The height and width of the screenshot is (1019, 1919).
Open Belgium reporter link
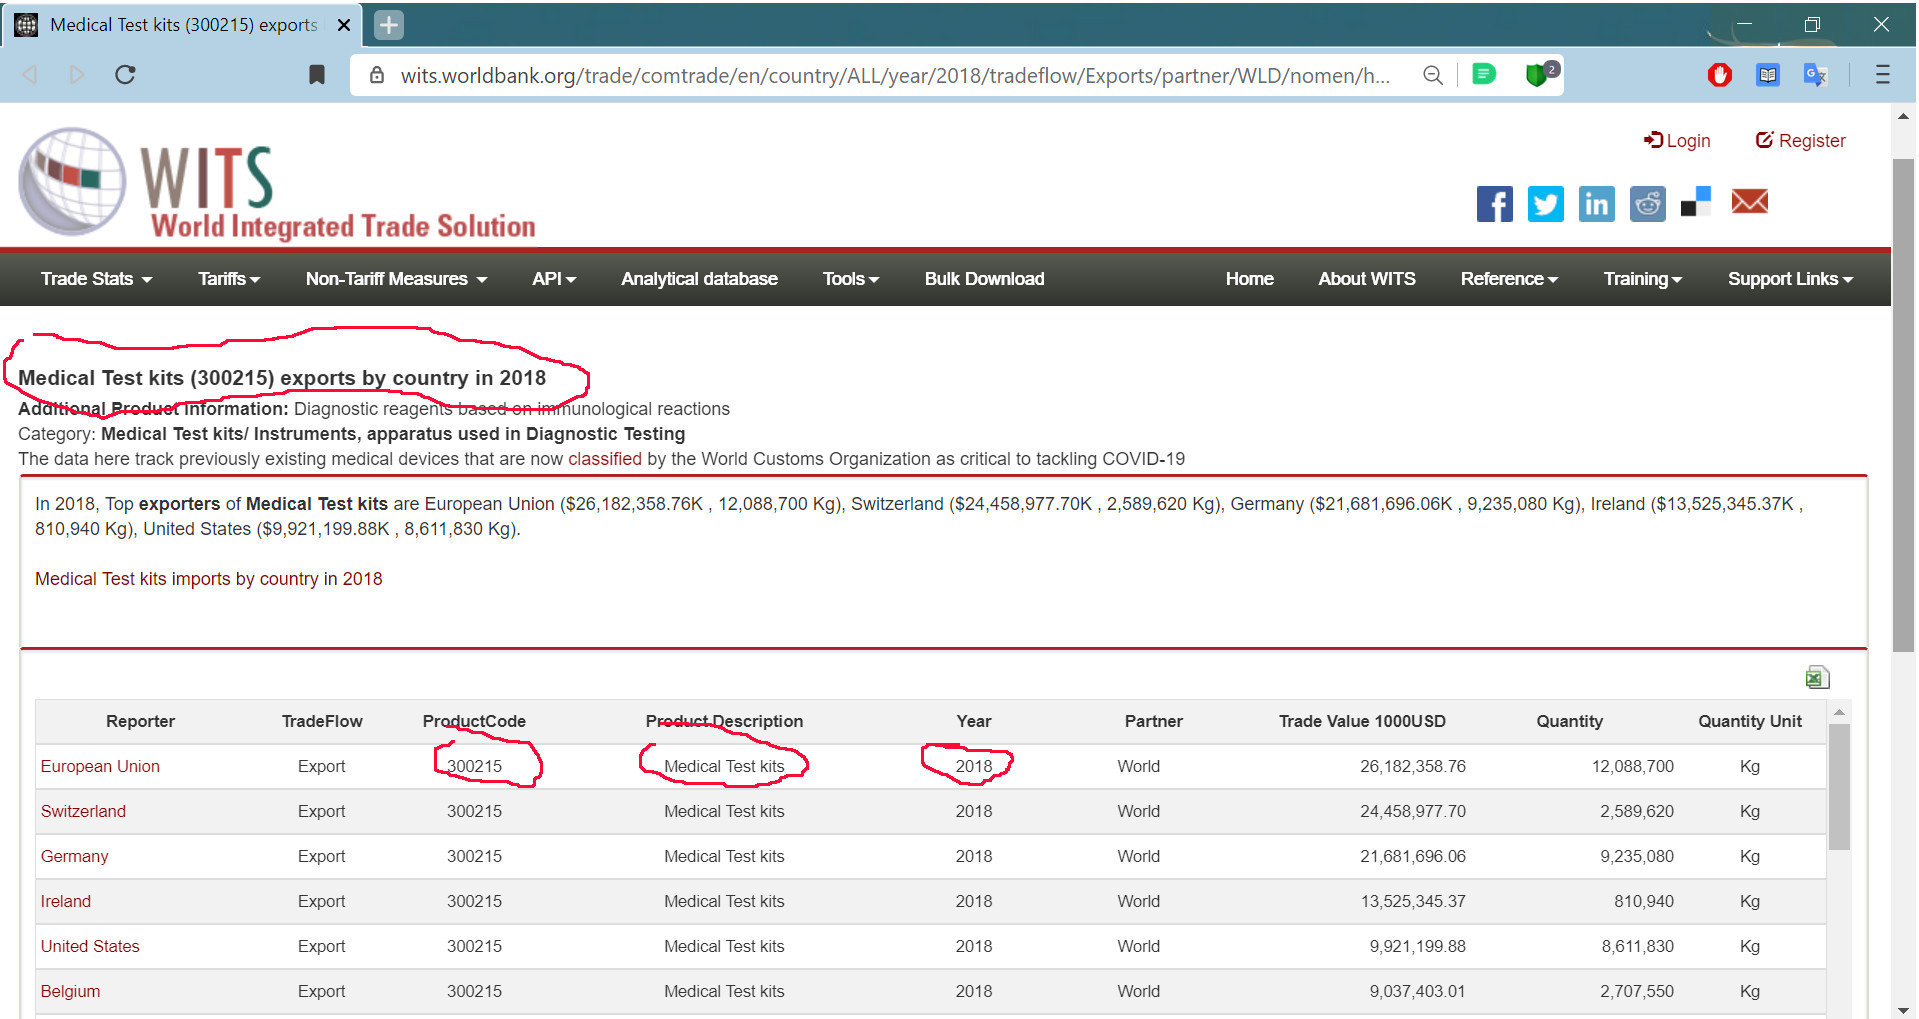[70, 991]
